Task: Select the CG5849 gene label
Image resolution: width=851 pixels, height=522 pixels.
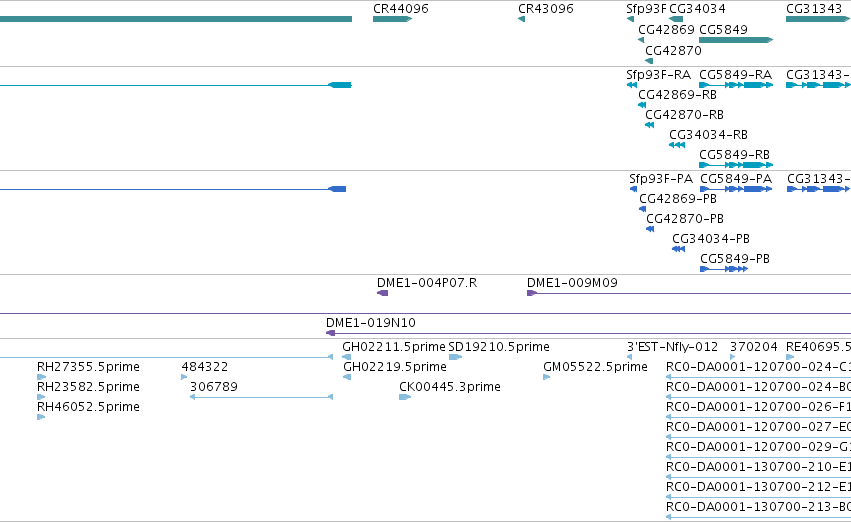Action: click(723, 29)
